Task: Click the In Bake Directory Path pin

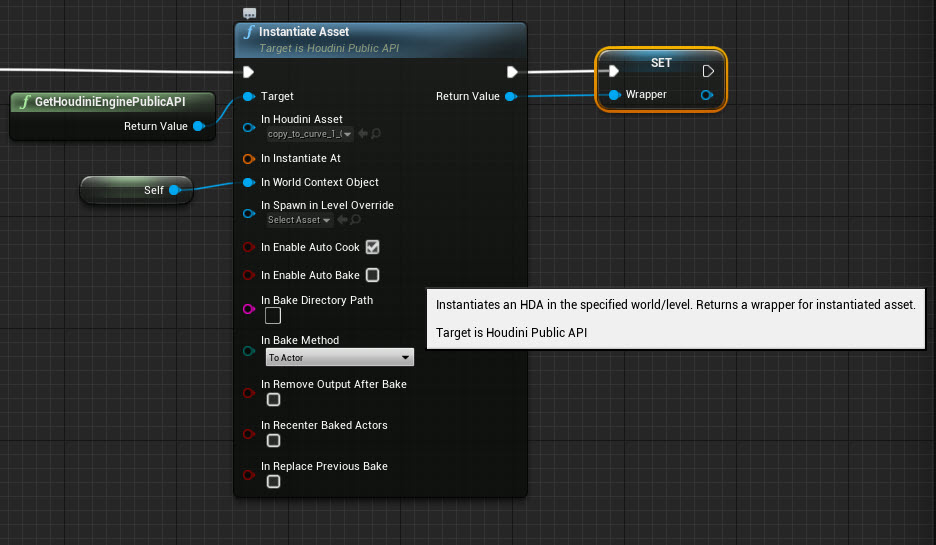Action: click(248, 309)
